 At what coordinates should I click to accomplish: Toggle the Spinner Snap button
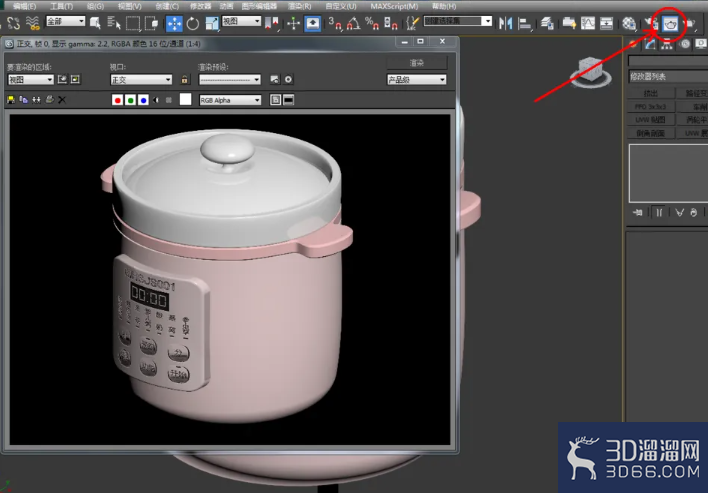tap(390, 23)
